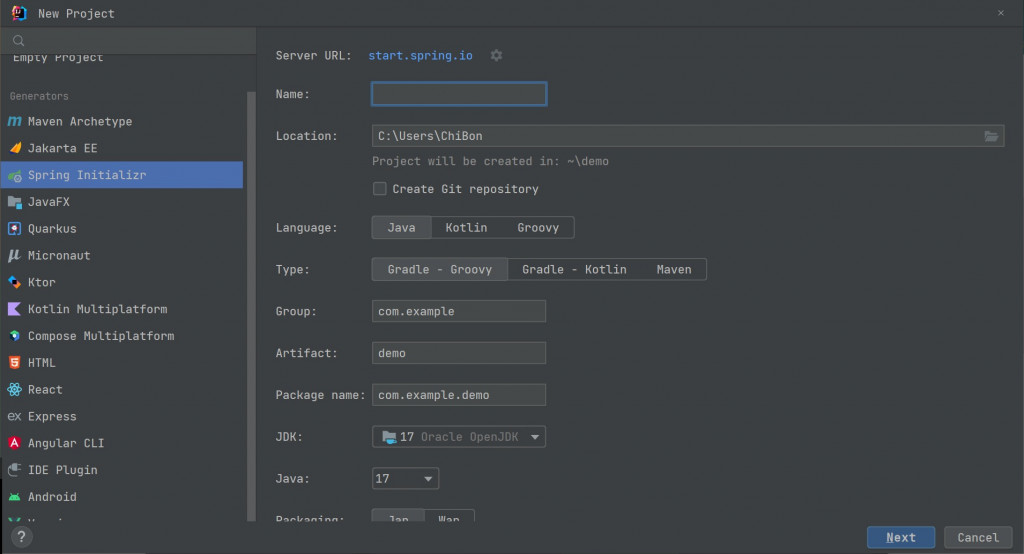1024x554 pixels.
Task: Choose Gradle - Kotlin build type
Action: click(574, 269)
